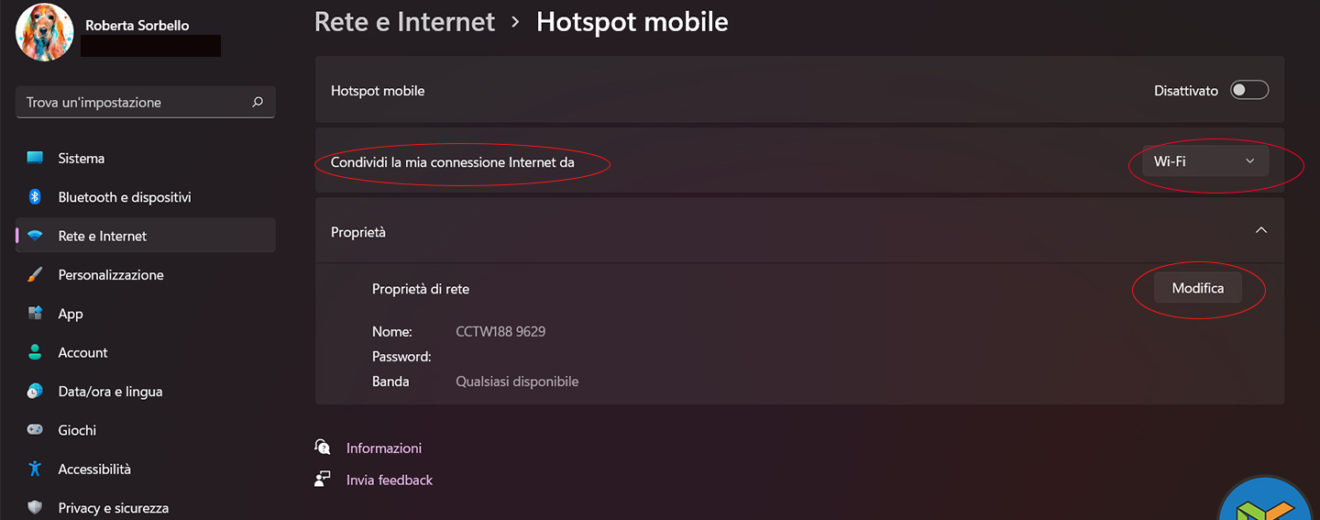Image resolution: width=1320 pixels, height=520 pixels.
Task: Open the Wi-Fi connection sharing dropdown
Action: (x=1204, y=161)
